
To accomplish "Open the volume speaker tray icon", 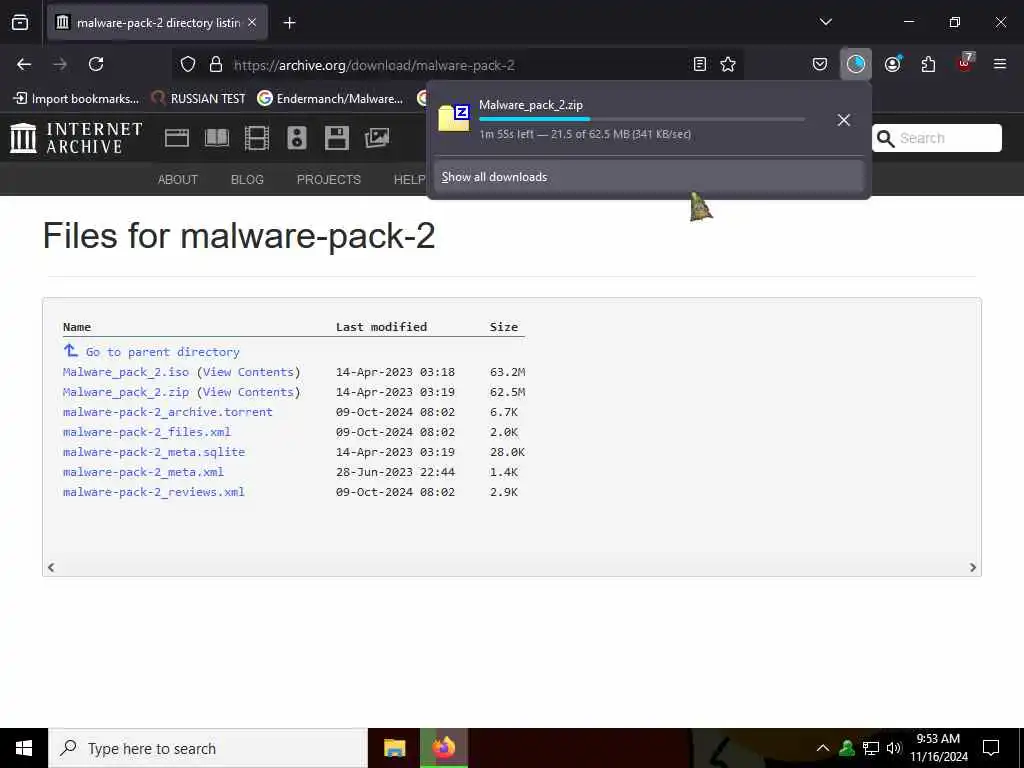I will pos(894,748).
